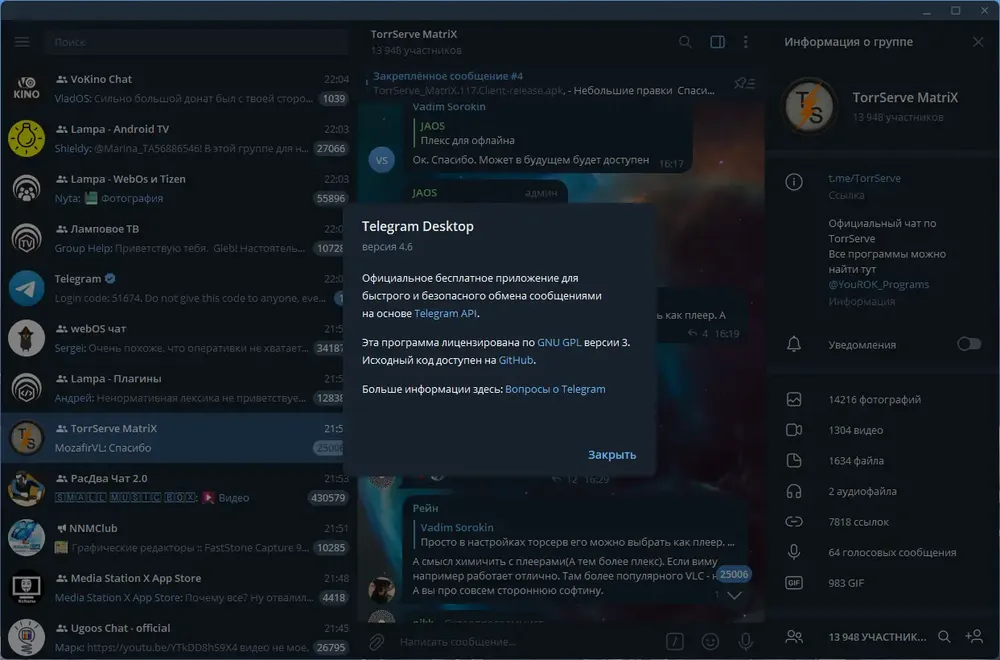The width and height of the screenshot is (1000, 660).
Task: Open the Lampa - WebOs и Tizen chat
Action: pyautogui.click(x=178, y=188)
